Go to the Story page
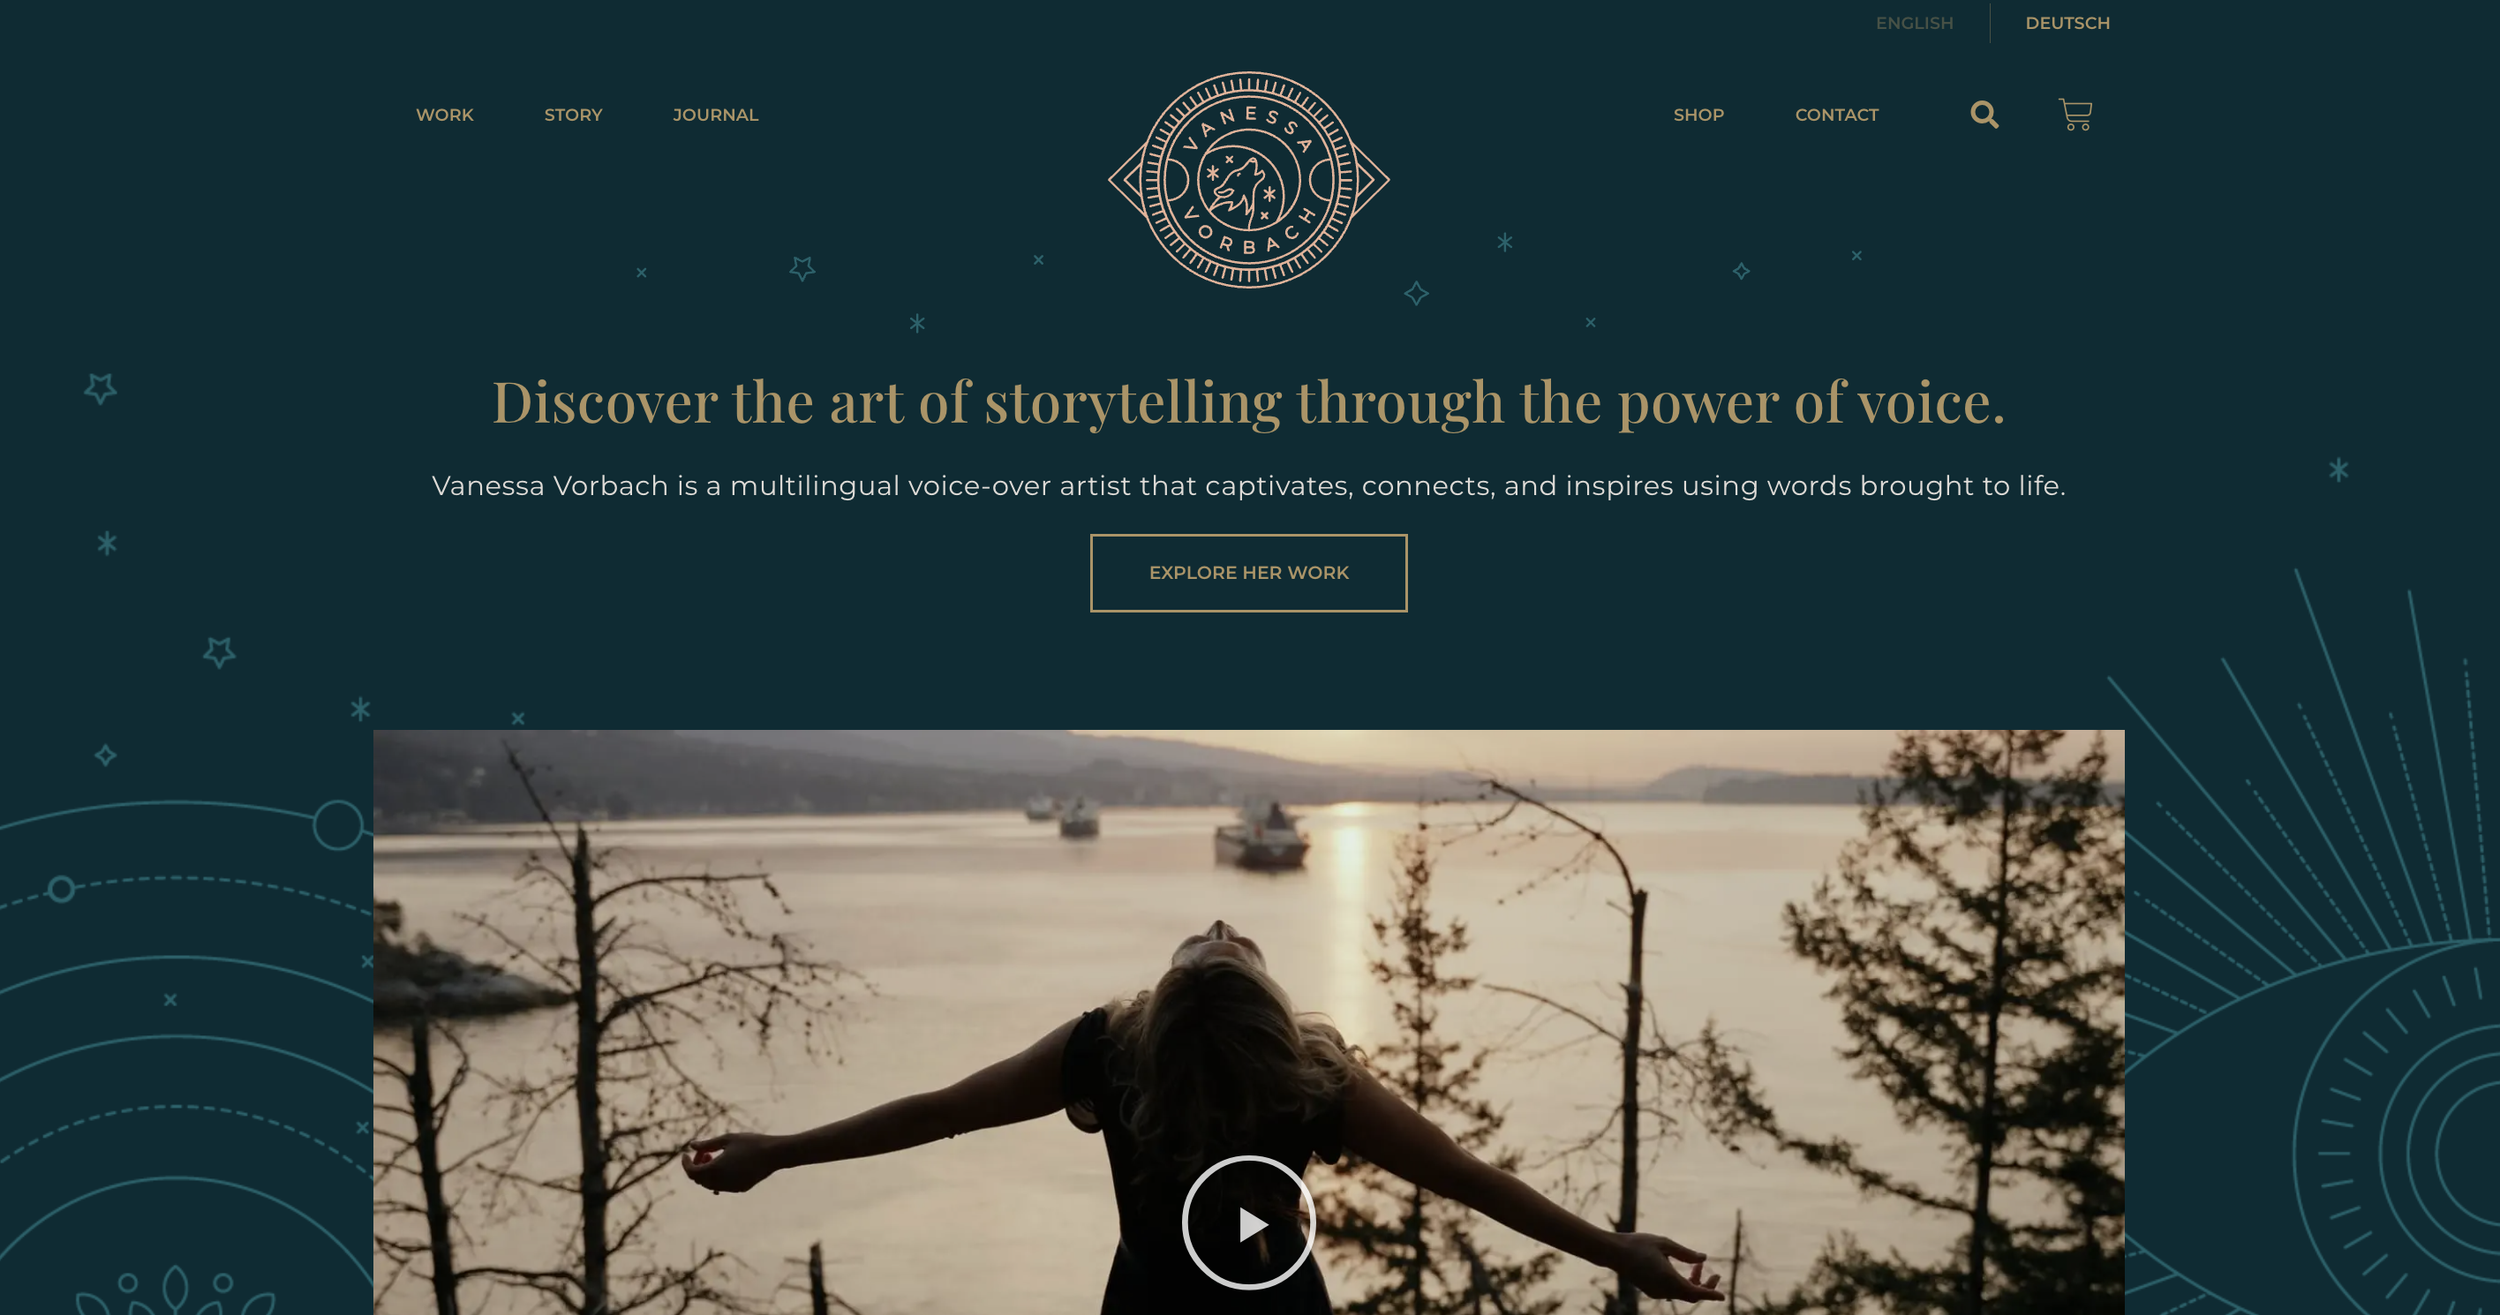The image size is (2500, 1315). pyautogui.click(x=573, y=115)
